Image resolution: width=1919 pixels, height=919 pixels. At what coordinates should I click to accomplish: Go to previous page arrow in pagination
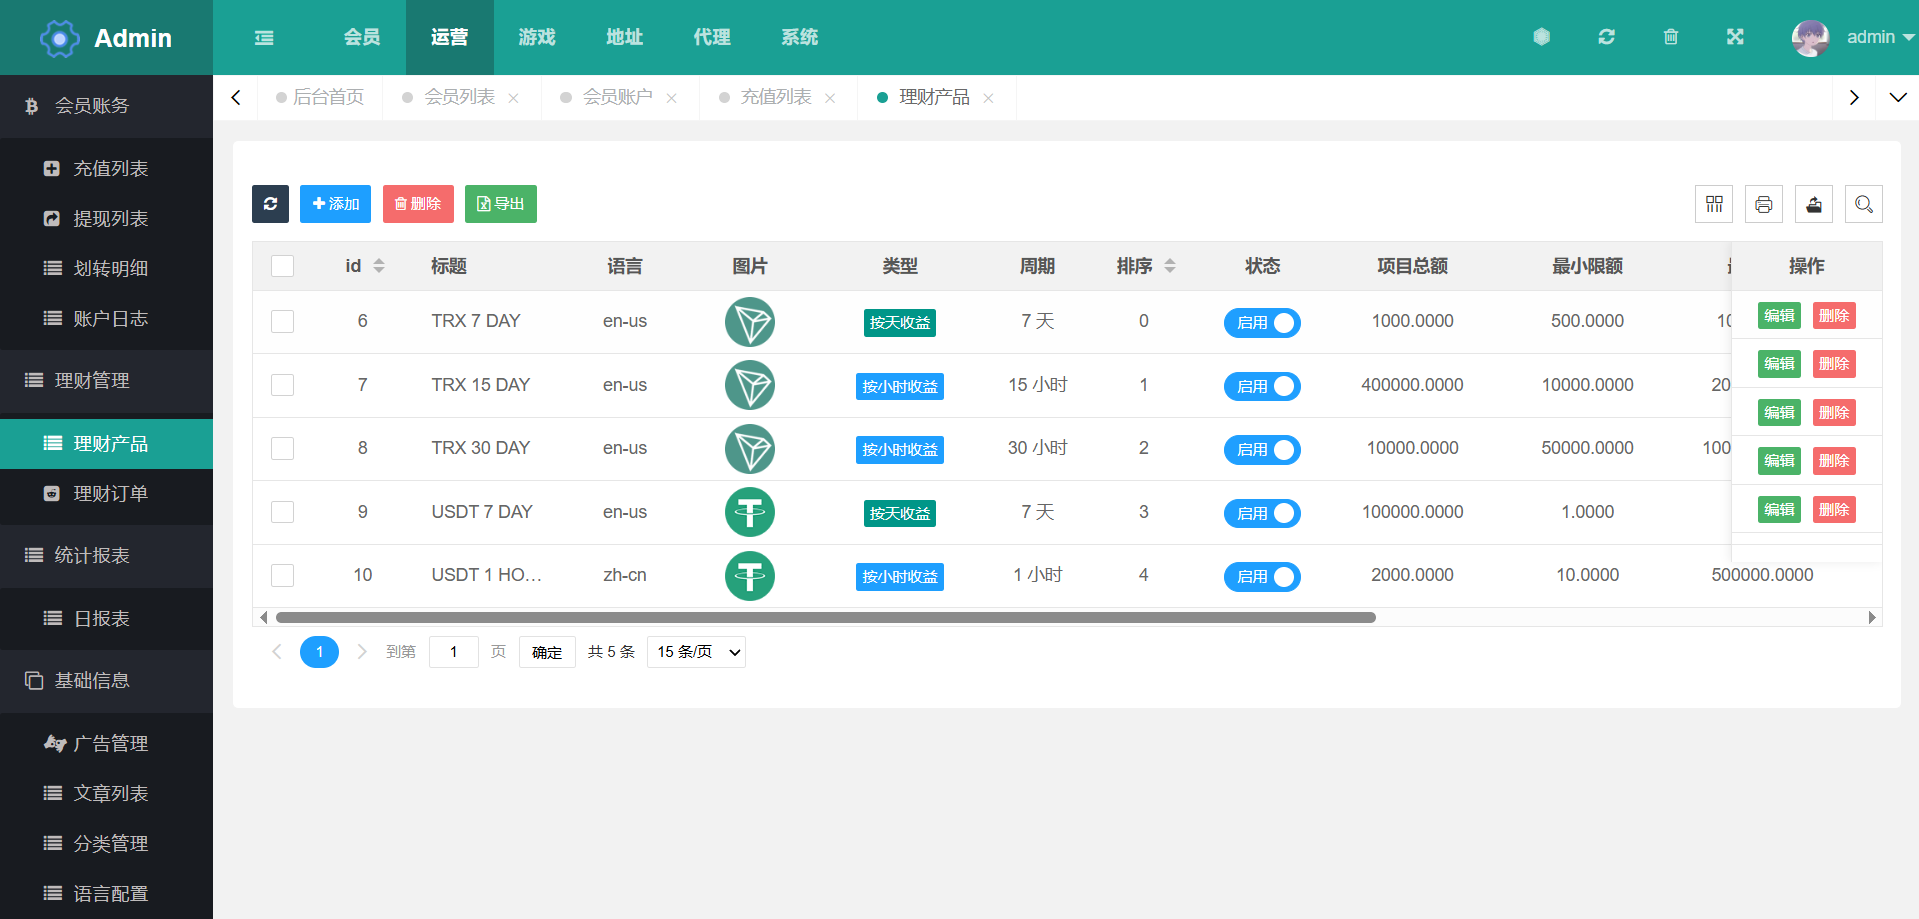277,652
